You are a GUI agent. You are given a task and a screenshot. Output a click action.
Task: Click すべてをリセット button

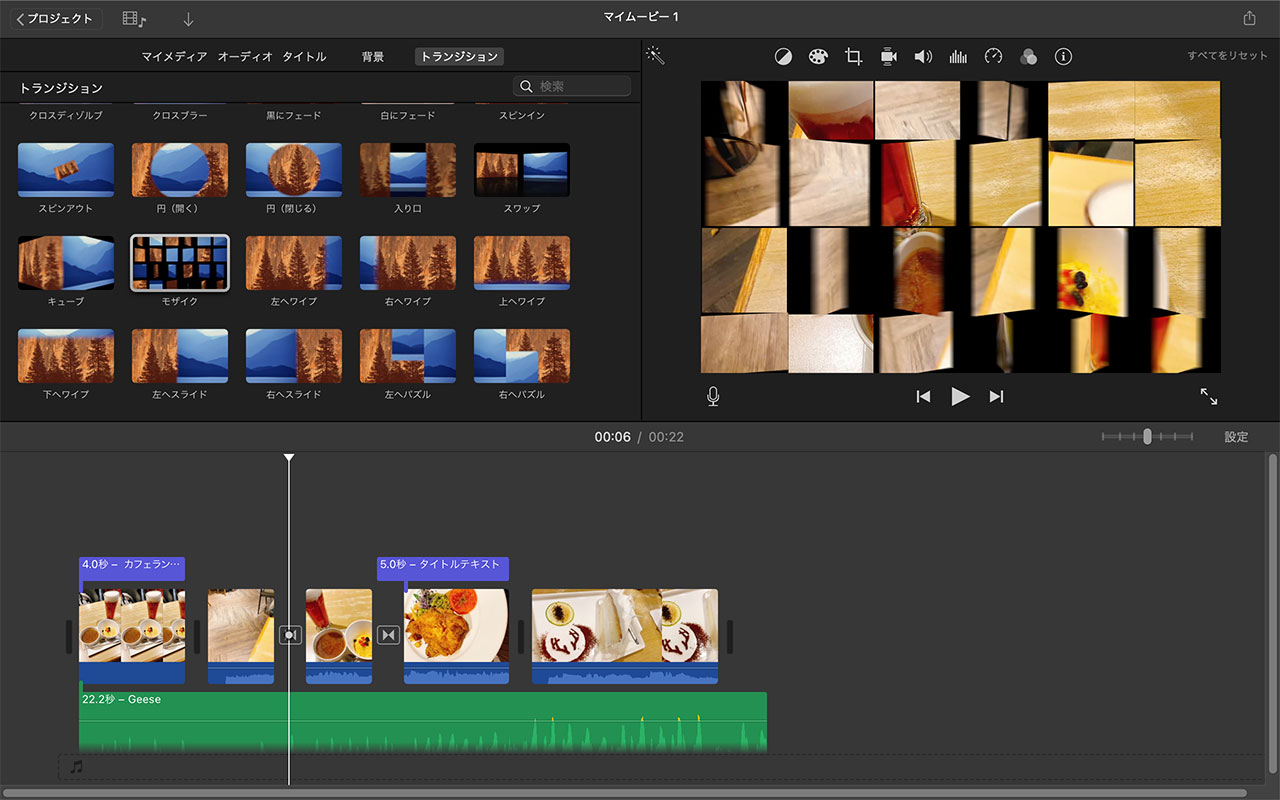(x=1227, y=56)
